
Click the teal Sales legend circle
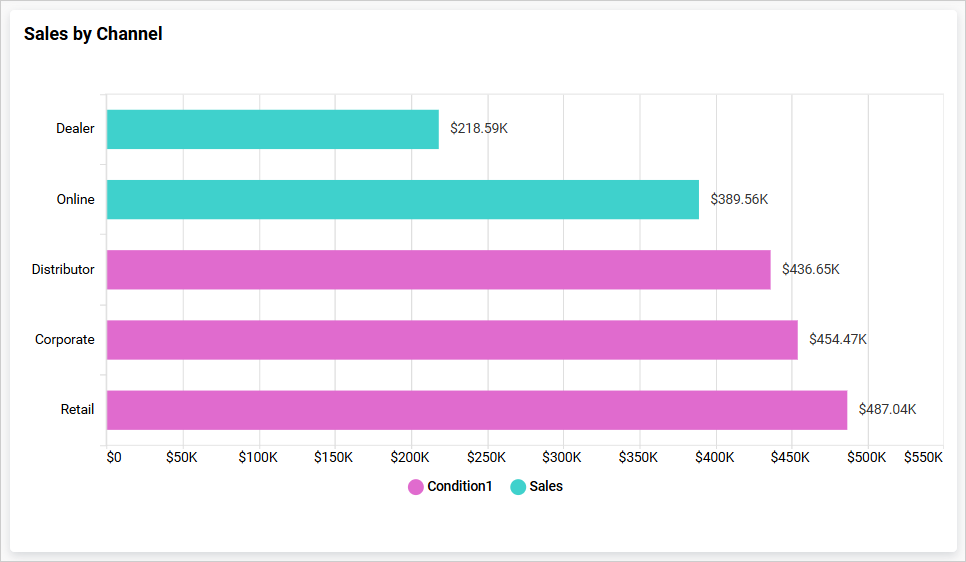tap(518, 487)
